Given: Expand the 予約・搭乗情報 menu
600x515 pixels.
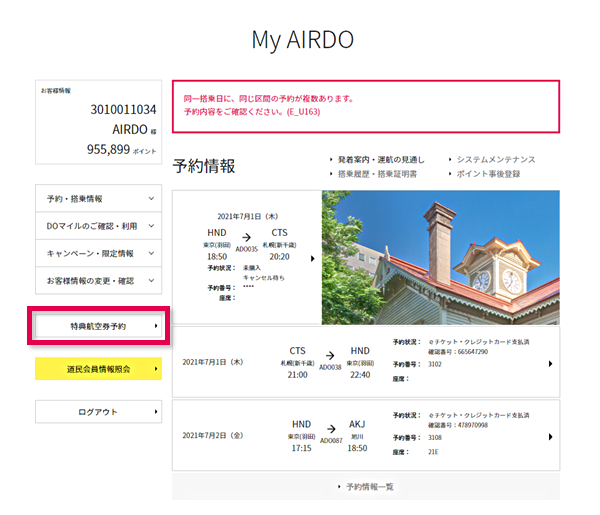Looking at the screenshot, I should (x=98, y=198).
